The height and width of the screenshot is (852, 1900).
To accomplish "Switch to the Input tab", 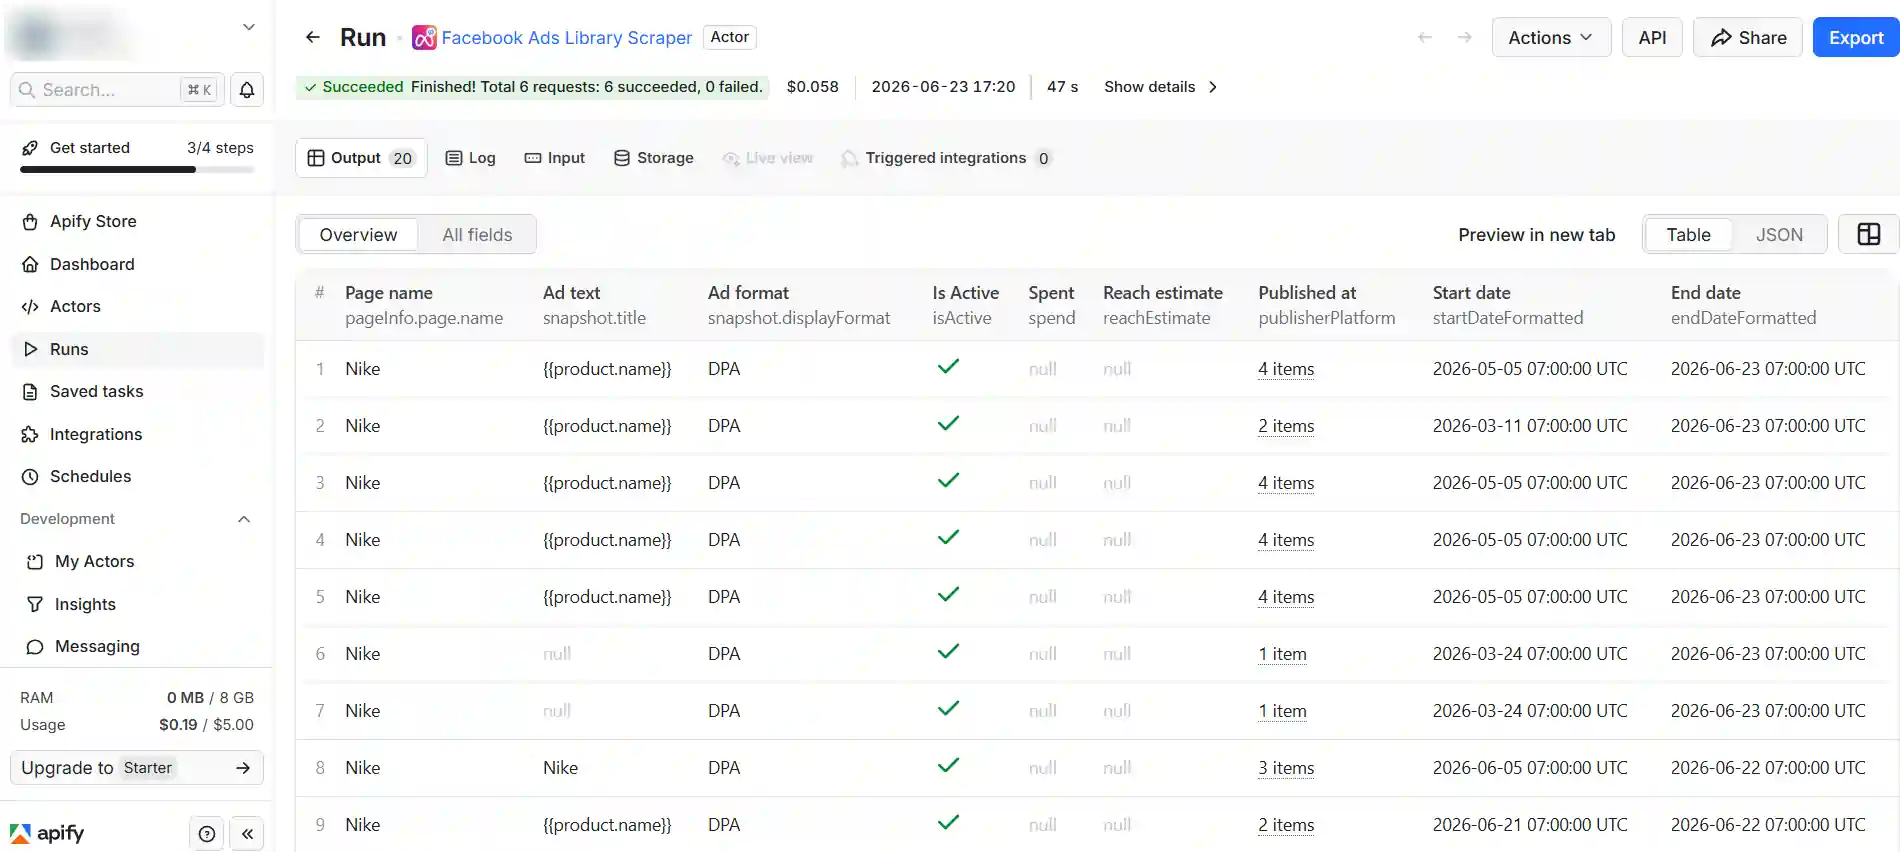I will 555,158.
